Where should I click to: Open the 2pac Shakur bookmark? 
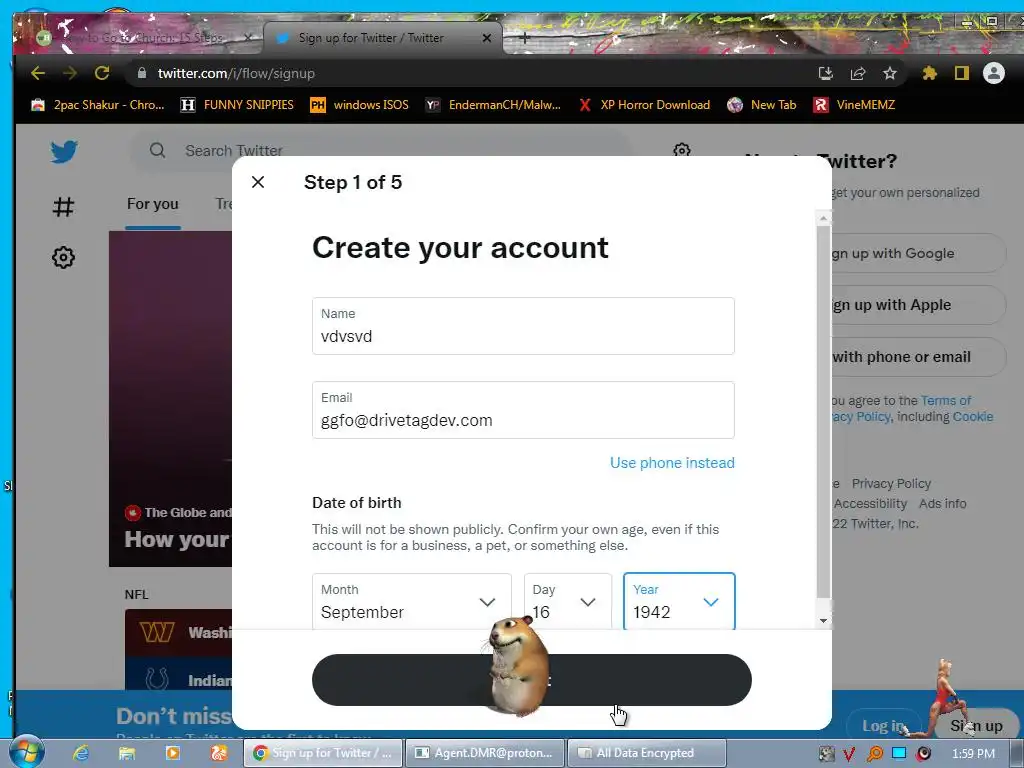pos(97,104)
